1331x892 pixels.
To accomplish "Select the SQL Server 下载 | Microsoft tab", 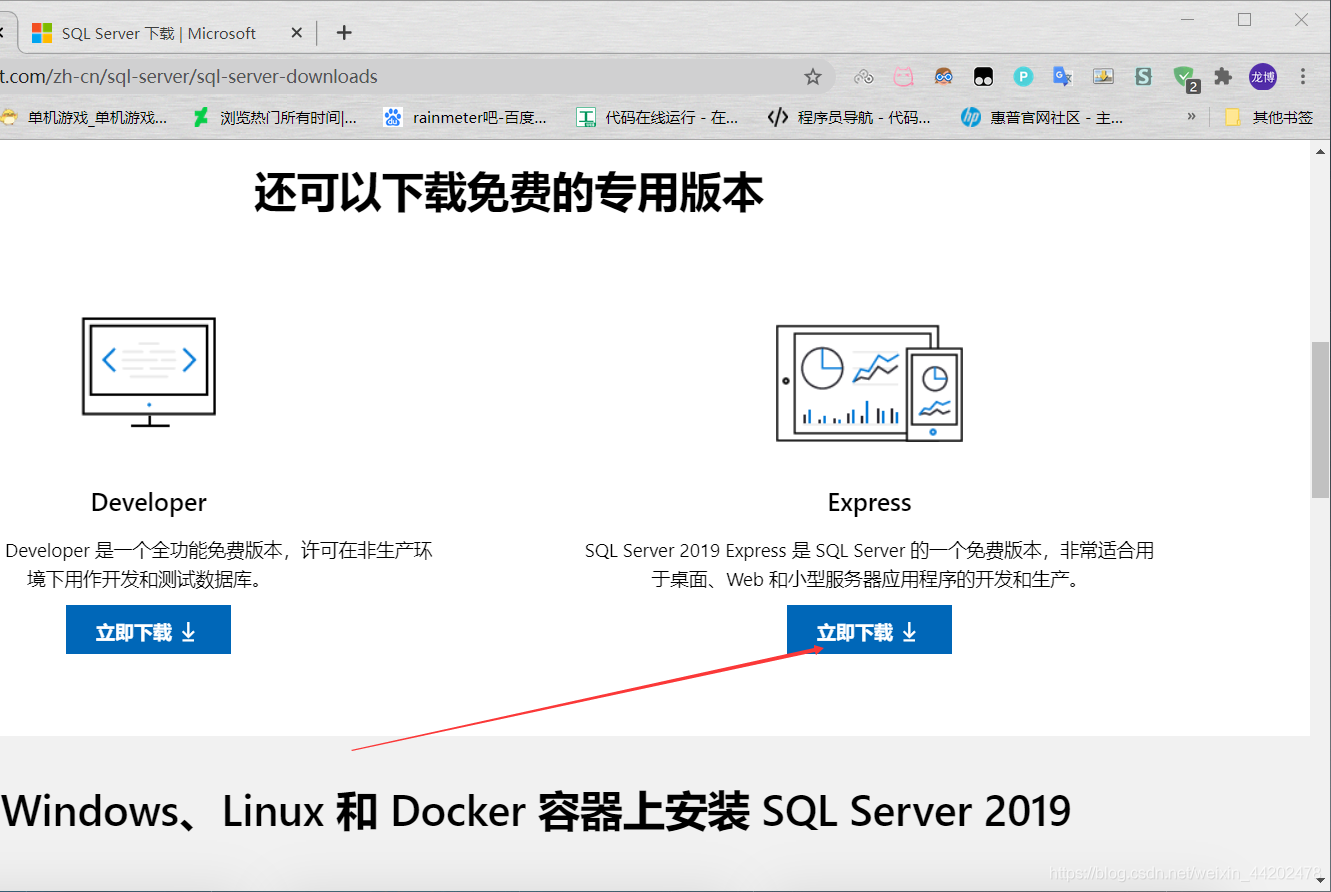I will tap(162, 33).
